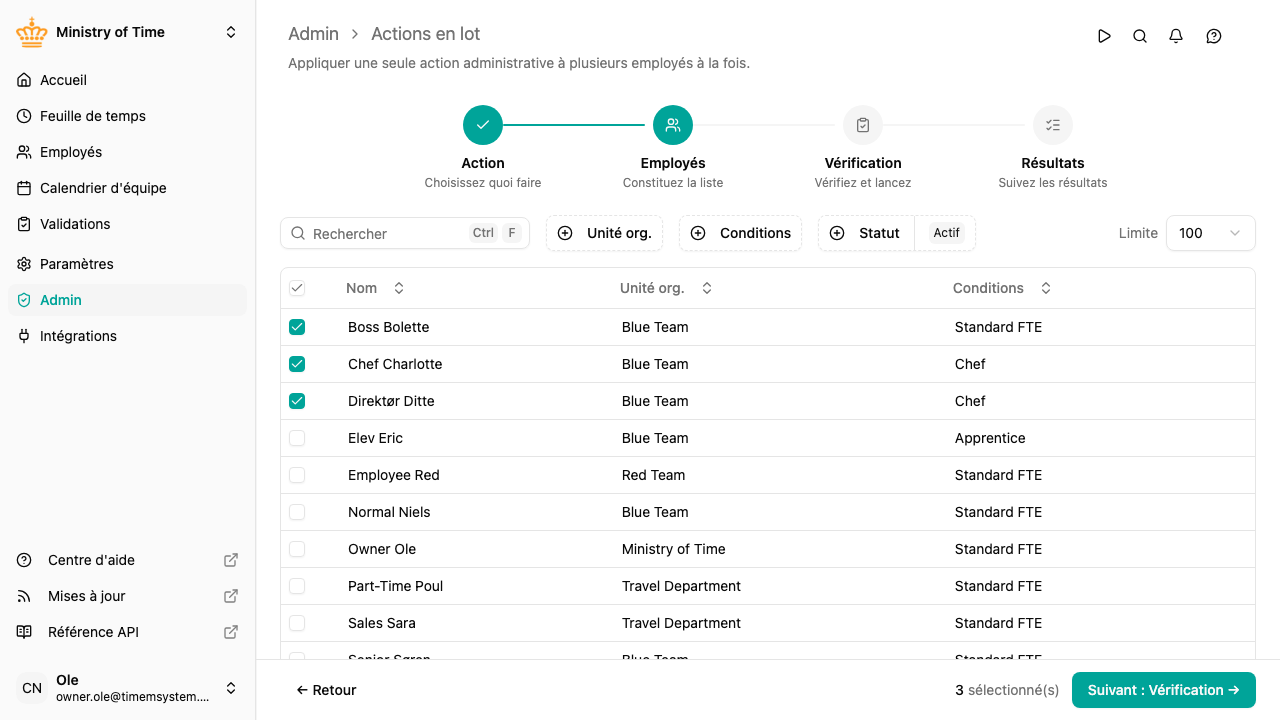1280x720 pixels.
Task: Open search via the magnifier icon
Action: point(1140,36)
